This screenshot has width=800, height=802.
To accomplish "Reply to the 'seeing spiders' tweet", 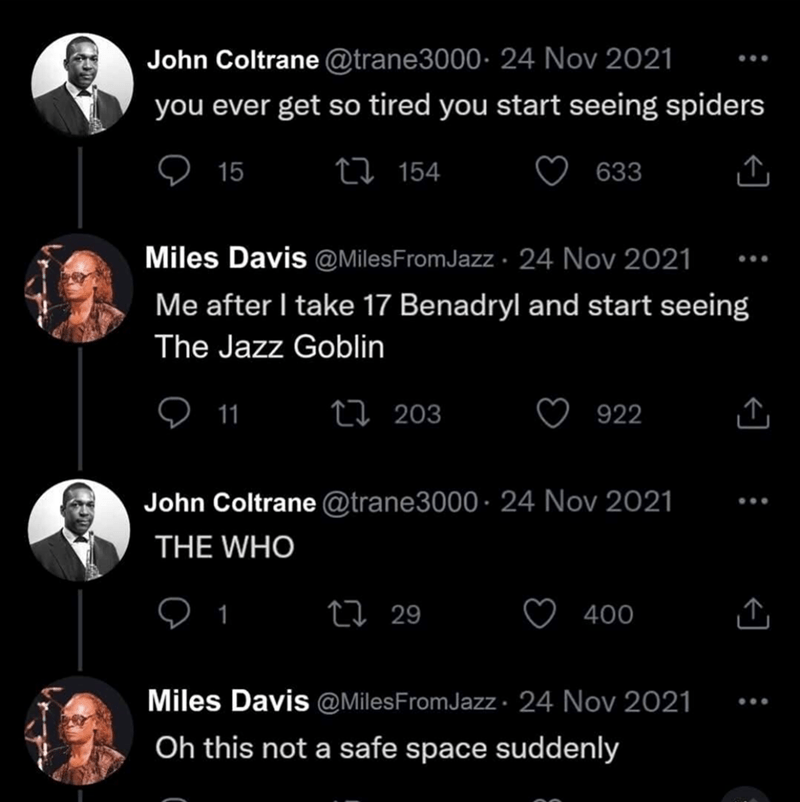I will (175, 172).
